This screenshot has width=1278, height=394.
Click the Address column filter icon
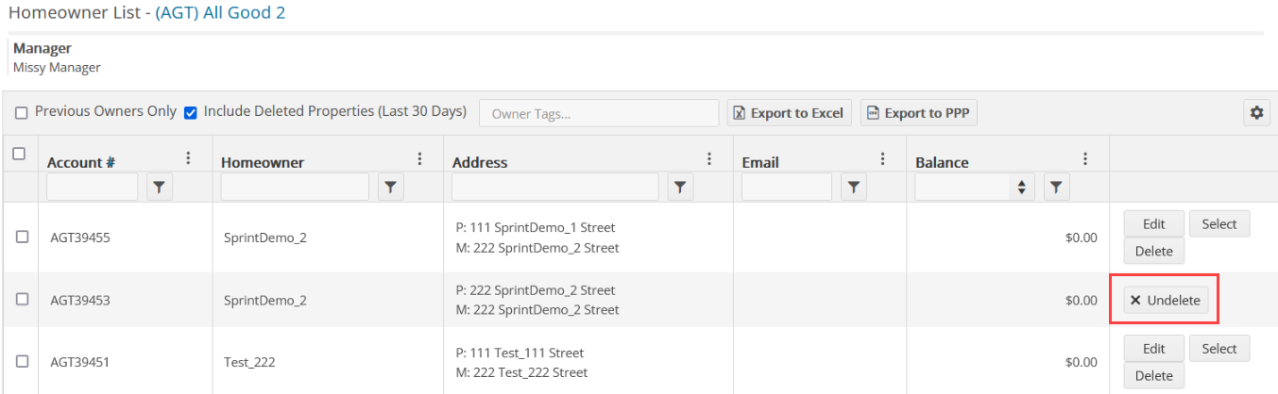tap(680, 187)
